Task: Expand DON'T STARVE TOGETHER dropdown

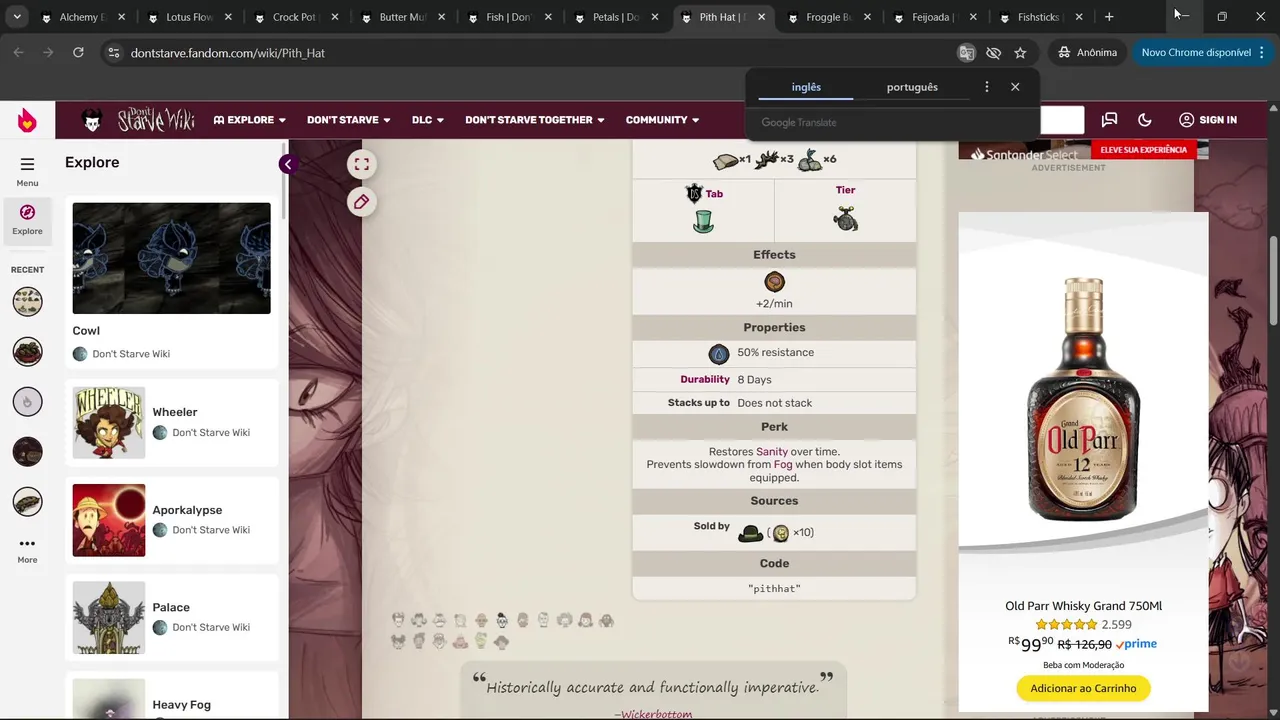Action: pyautogui.click(x=535, y=120)
